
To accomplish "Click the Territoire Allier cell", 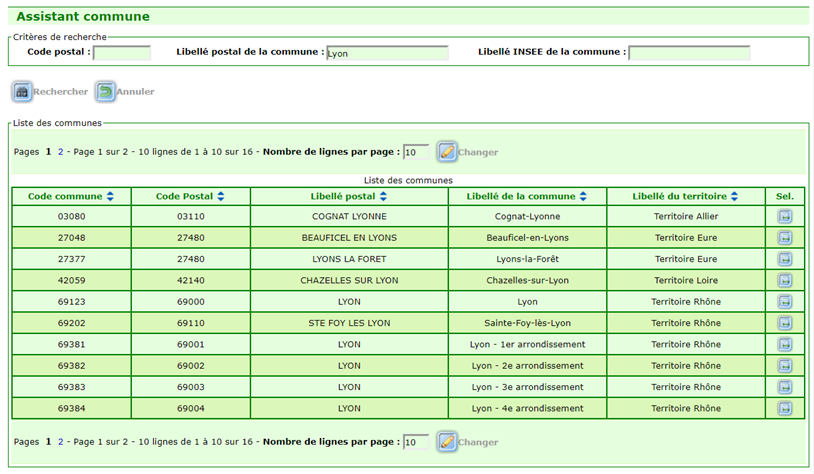I will click(686, 216).
